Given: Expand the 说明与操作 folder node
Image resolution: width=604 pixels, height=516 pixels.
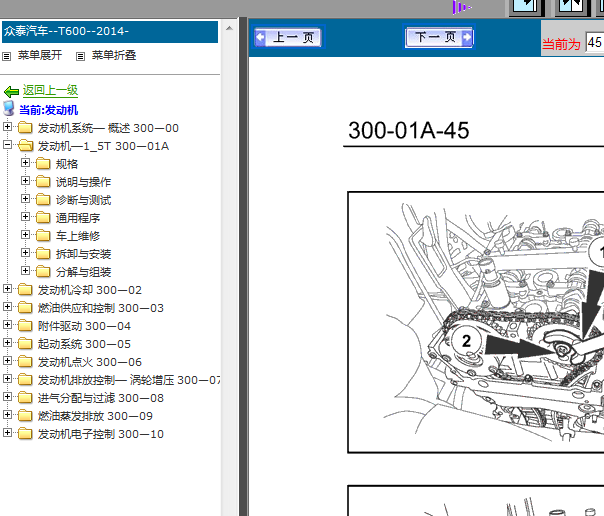Looking at the screenshot, I should pos(25,181).
